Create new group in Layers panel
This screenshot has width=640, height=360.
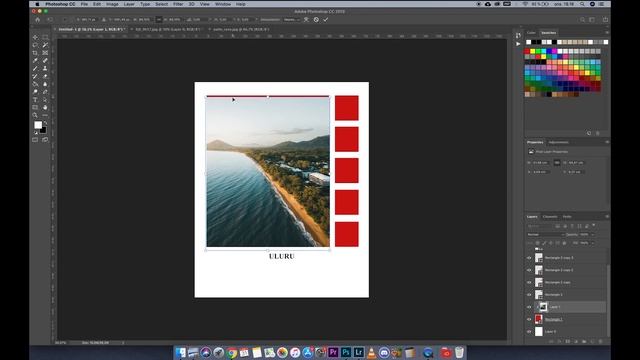click(584, 341)
